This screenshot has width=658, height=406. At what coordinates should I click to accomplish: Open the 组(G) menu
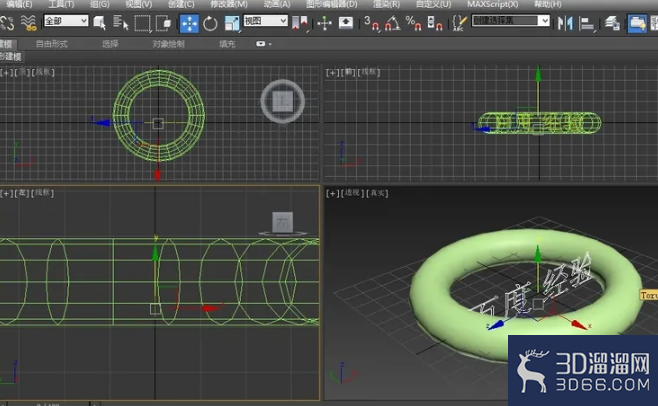tap(100, 4)
